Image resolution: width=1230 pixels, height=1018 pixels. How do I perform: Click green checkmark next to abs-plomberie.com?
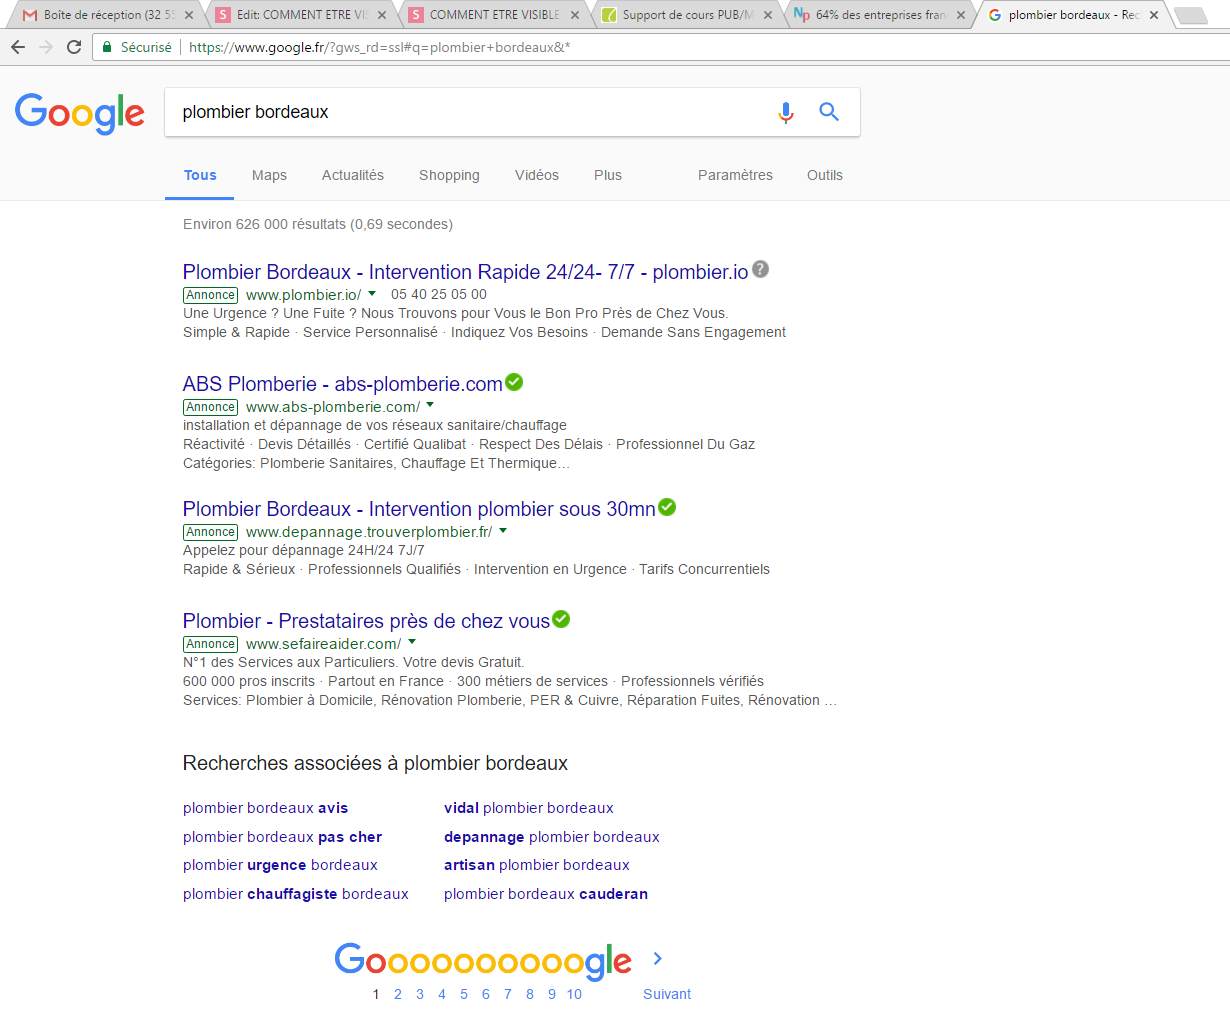(514, 382)
